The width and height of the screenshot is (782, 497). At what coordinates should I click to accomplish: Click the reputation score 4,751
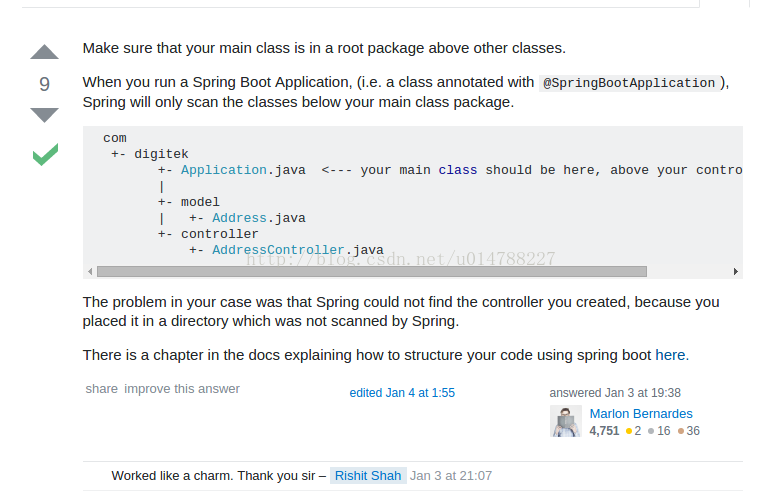pos(604,431)
